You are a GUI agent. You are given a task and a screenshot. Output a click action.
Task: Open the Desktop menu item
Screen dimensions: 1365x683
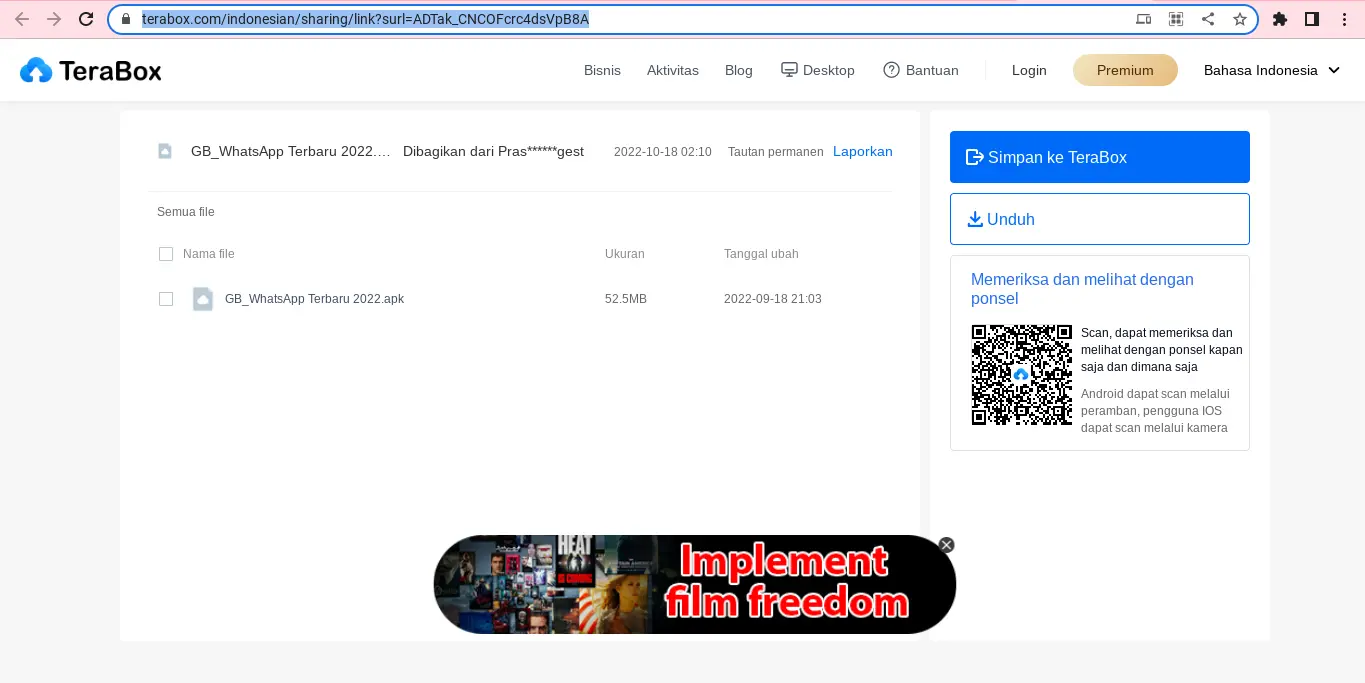818,70
